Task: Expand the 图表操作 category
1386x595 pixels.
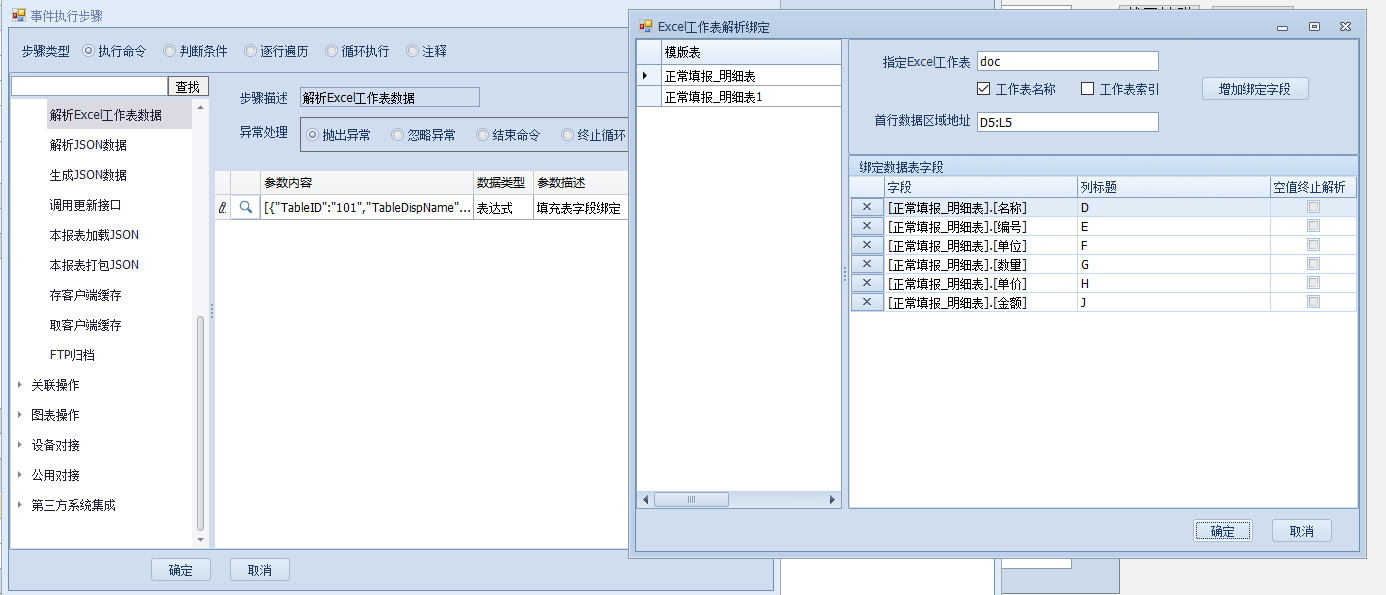Action: (x=20, y=415)
